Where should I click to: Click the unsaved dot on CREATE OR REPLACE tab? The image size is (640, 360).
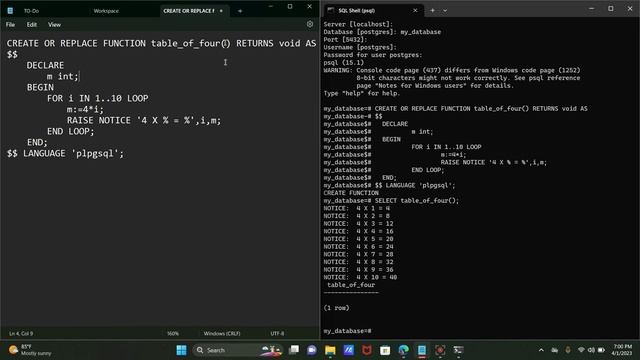221,11
